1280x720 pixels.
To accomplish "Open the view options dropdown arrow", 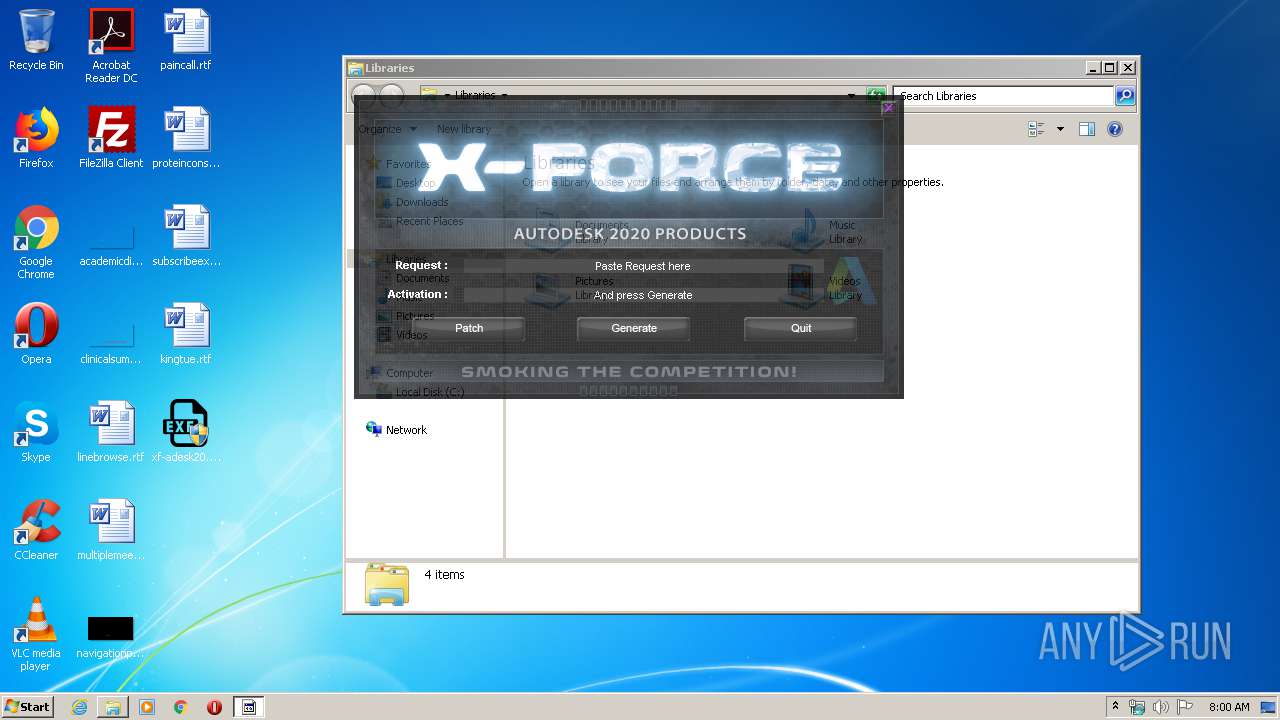I will [1060, 129].
